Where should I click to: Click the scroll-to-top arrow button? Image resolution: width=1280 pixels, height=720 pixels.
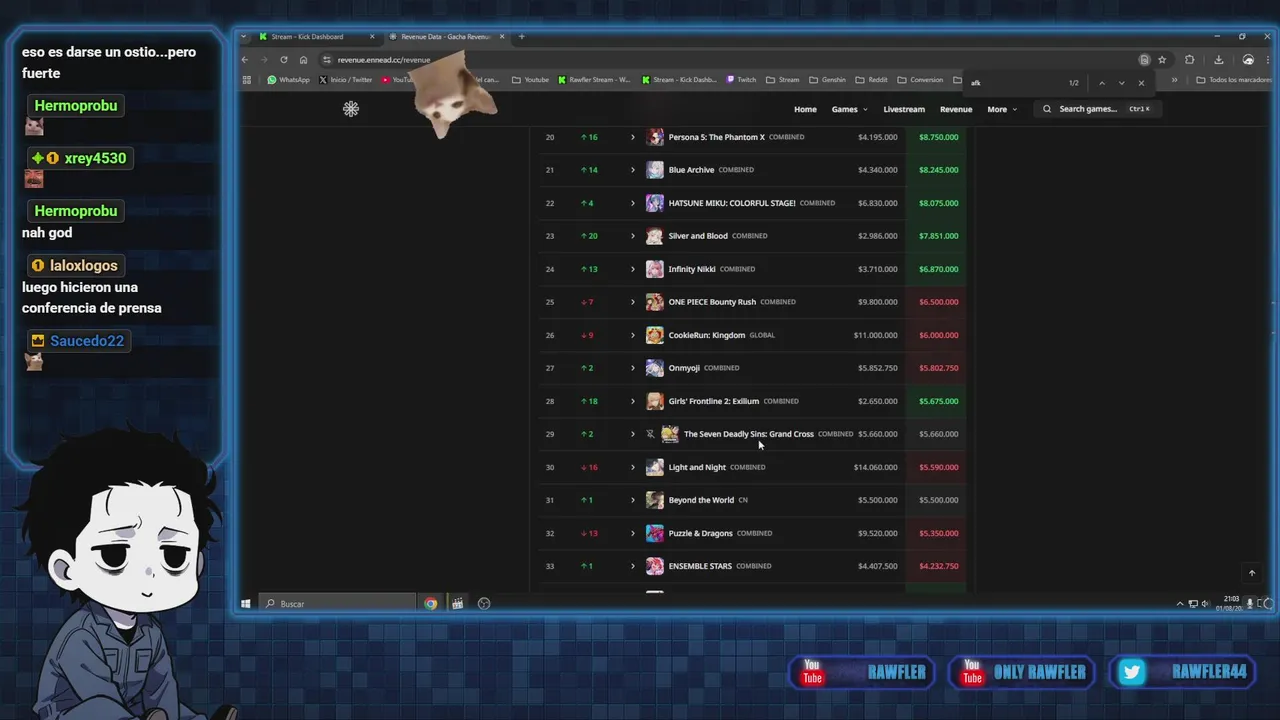(x=1251, y=573)
